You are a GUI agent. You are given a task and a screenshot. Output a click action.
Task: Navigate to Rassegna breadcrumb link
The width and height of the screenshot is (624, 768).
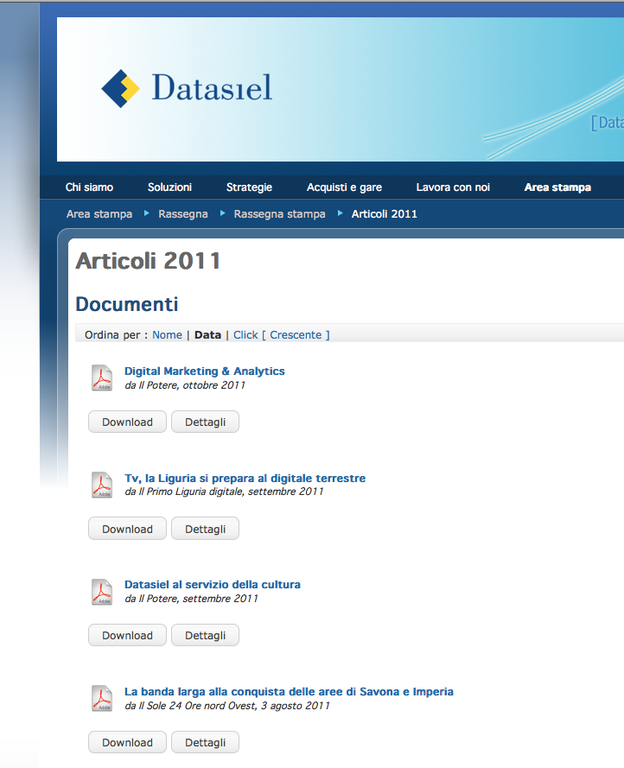(183, 214)
